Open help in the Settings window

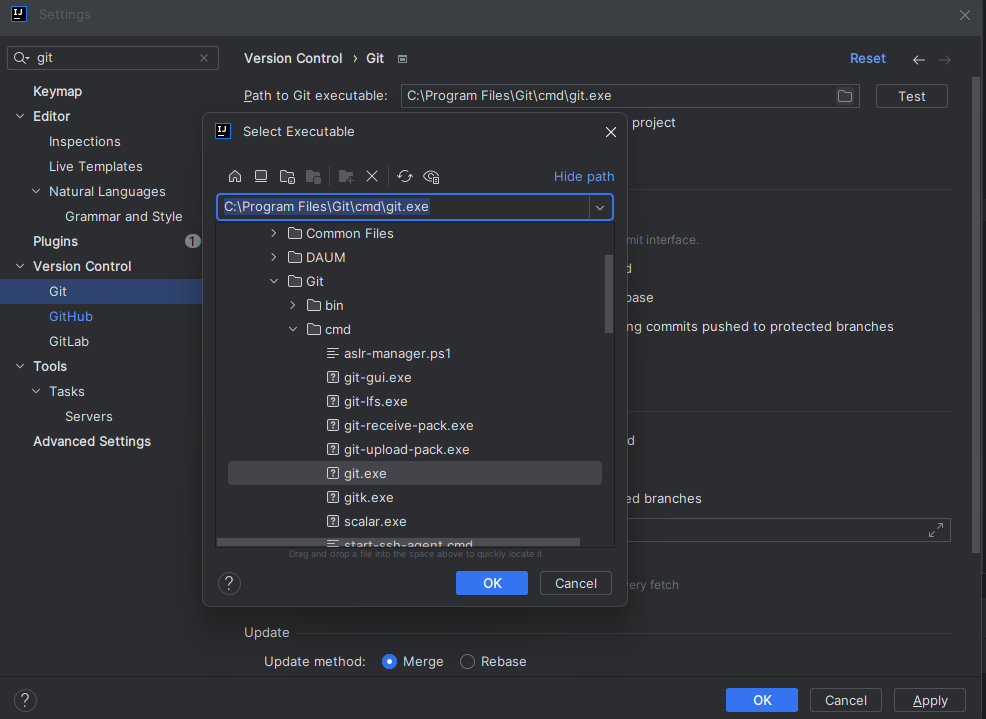25,700
